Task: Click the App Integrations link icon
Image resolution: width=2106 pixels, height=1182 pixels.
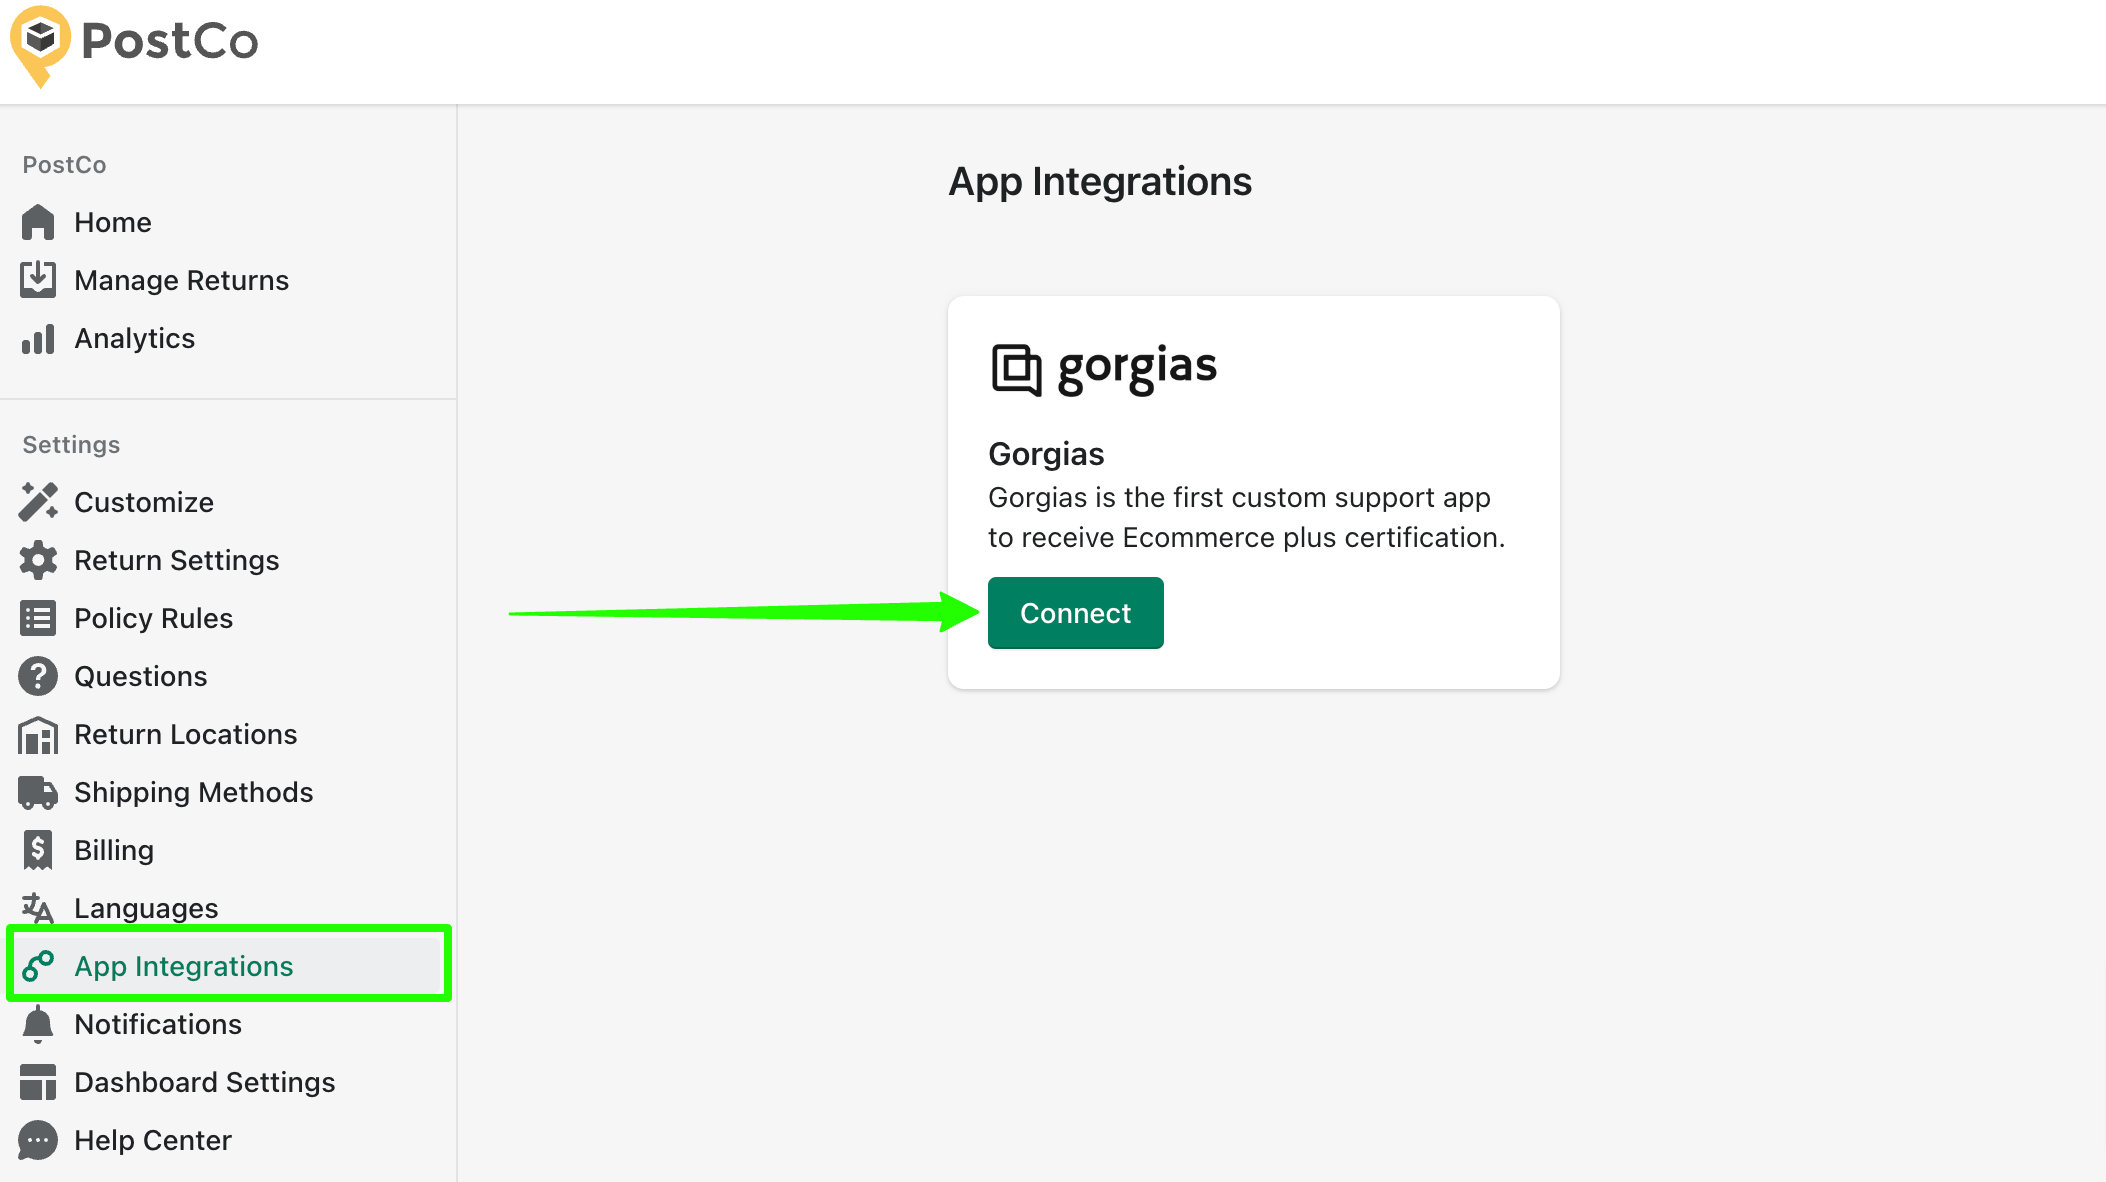Action: [38, 966]
